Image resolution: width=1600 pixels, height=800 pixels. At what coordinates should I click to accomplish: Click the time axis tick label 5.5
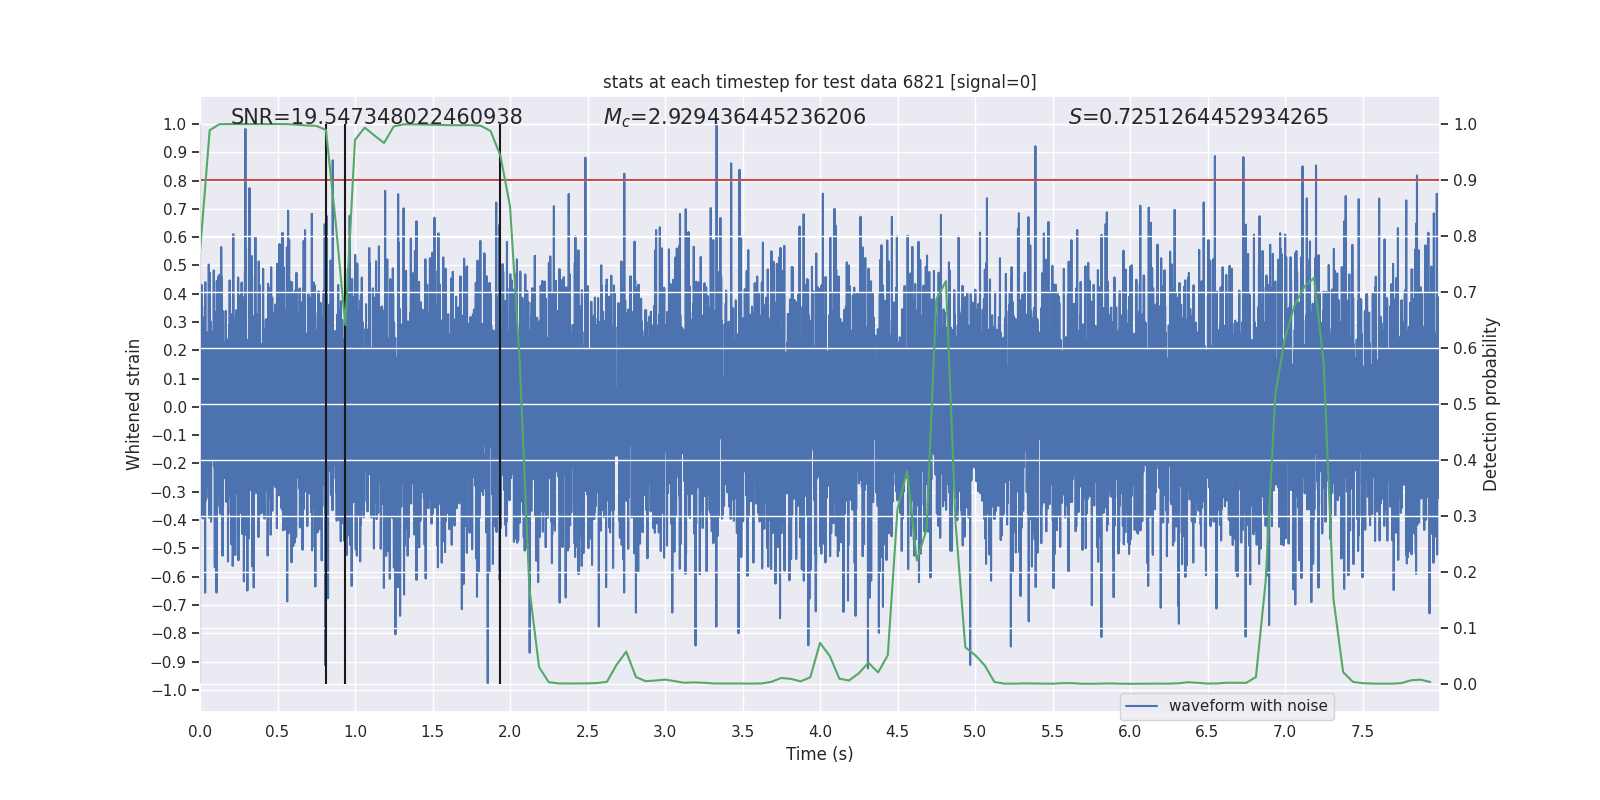point(1052,732)
